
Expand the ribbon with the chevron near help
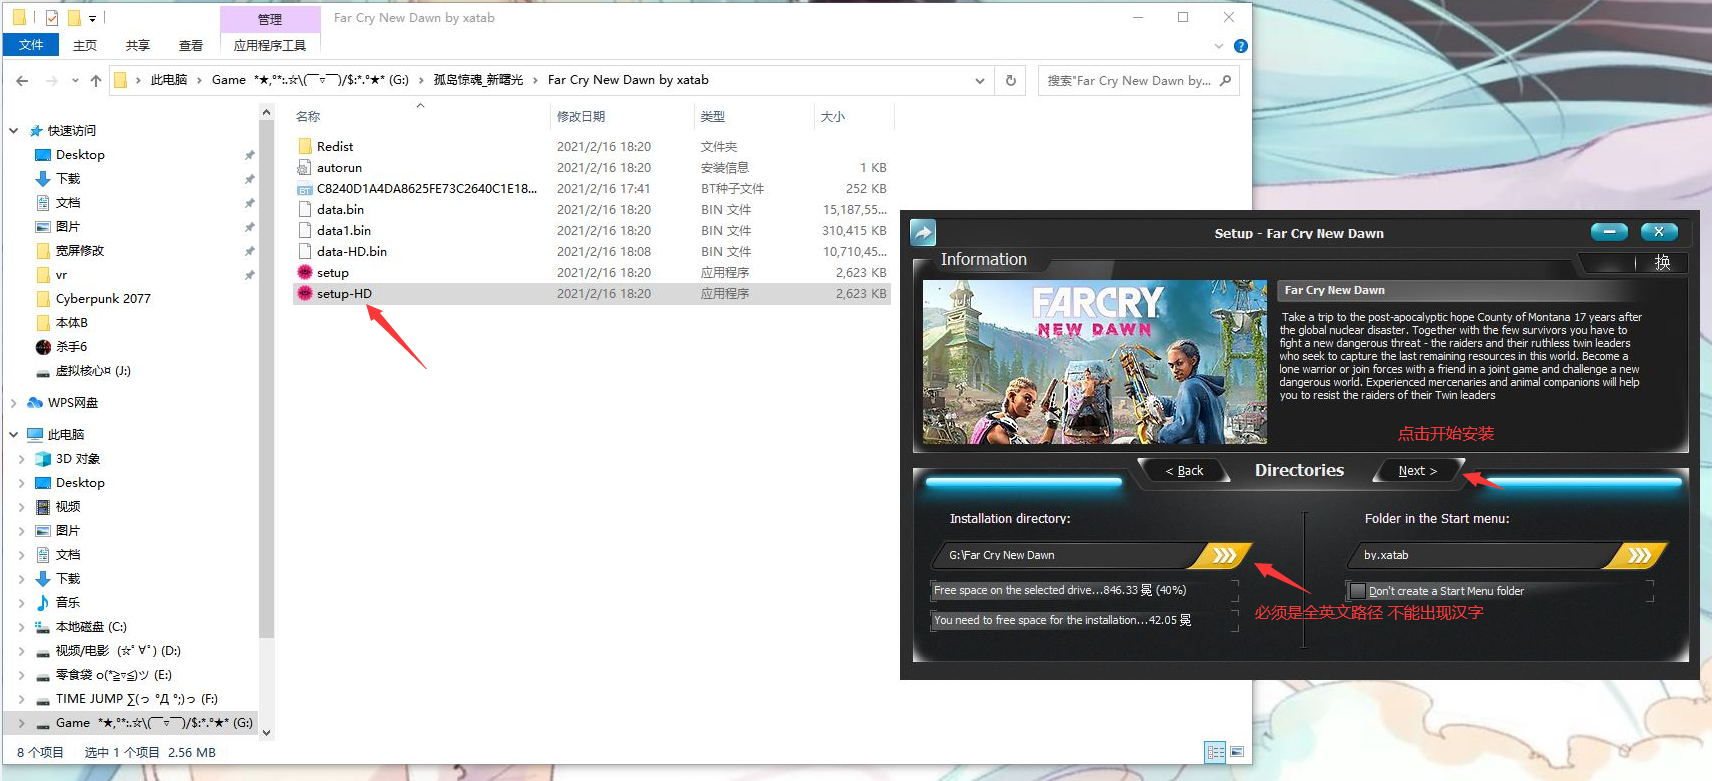point(1218,46)
